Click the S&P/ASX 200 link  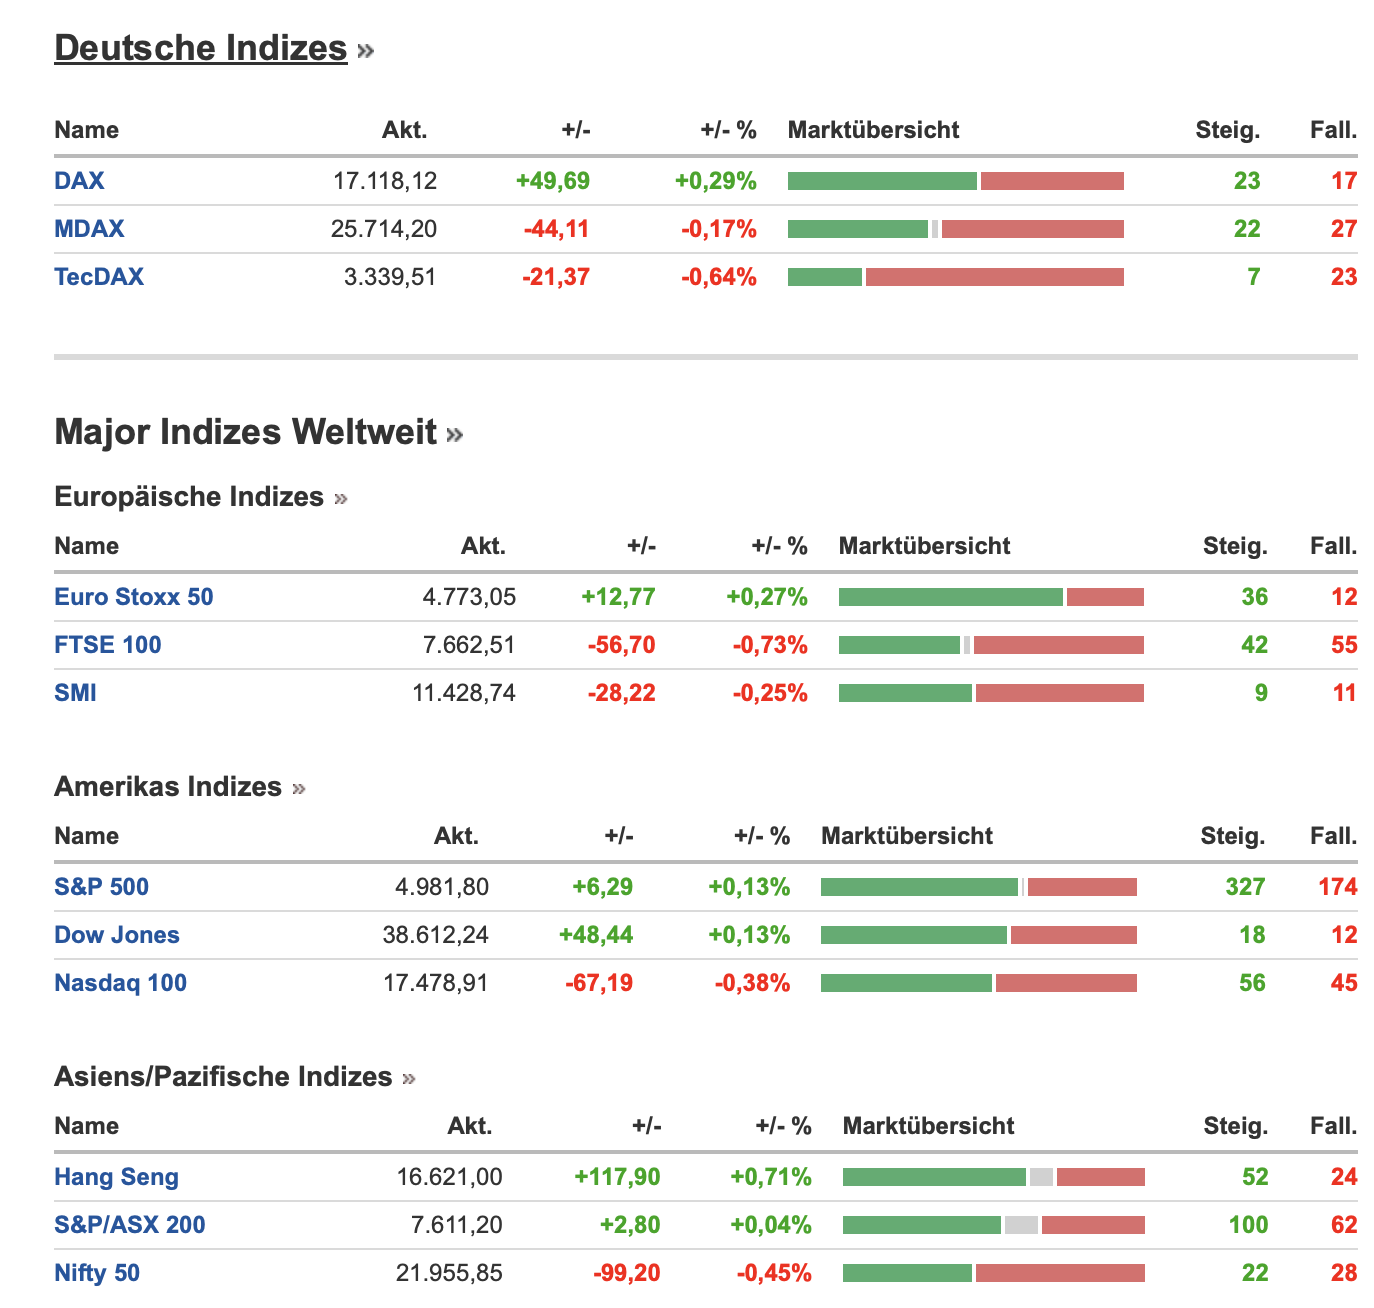click(x=129, y=1225)
